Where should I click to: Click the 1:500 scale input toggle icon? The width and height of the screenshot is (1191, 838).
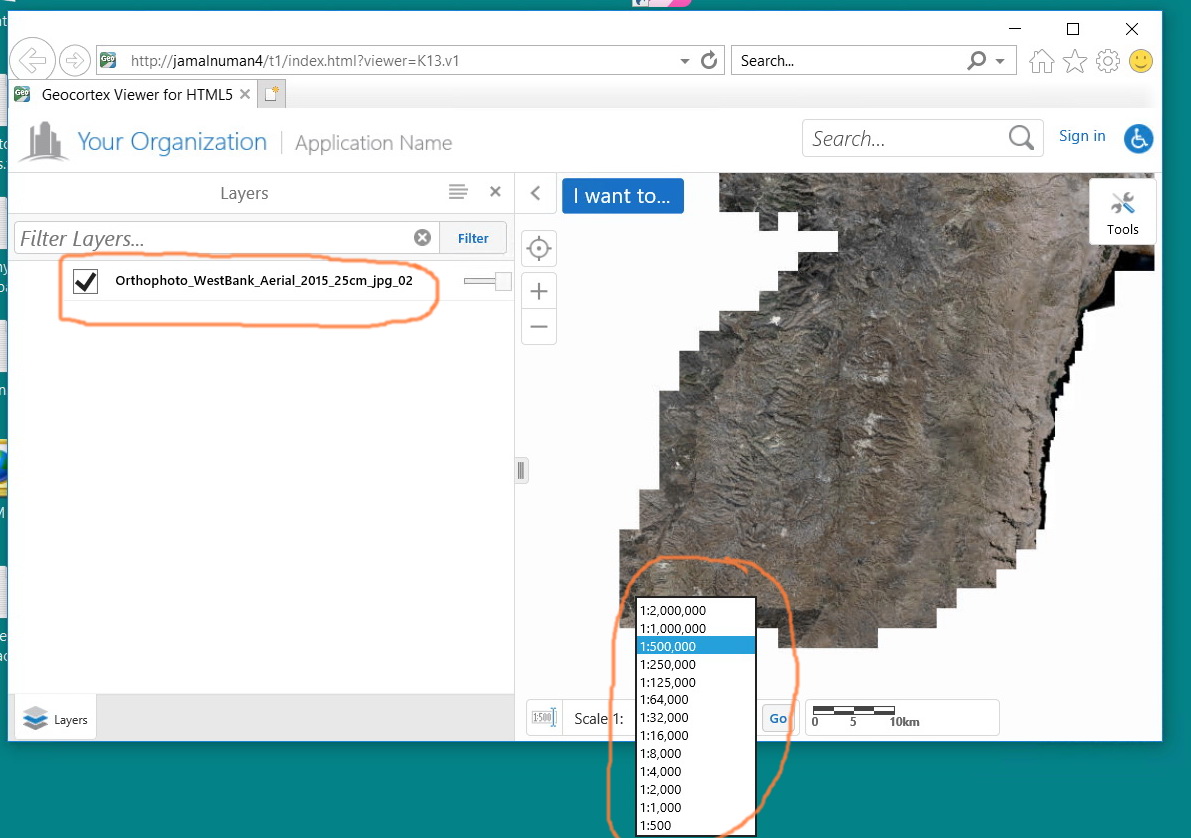(544, 717)
